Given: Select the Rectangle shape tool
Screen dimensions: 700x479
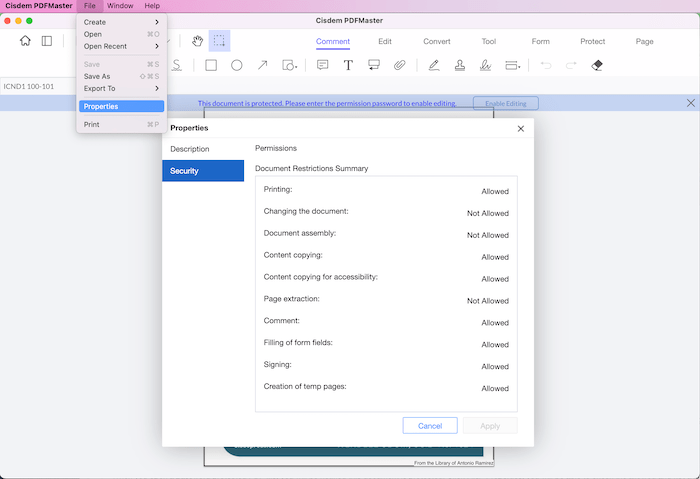Looking at the screenshot, I should pos(211,65).
